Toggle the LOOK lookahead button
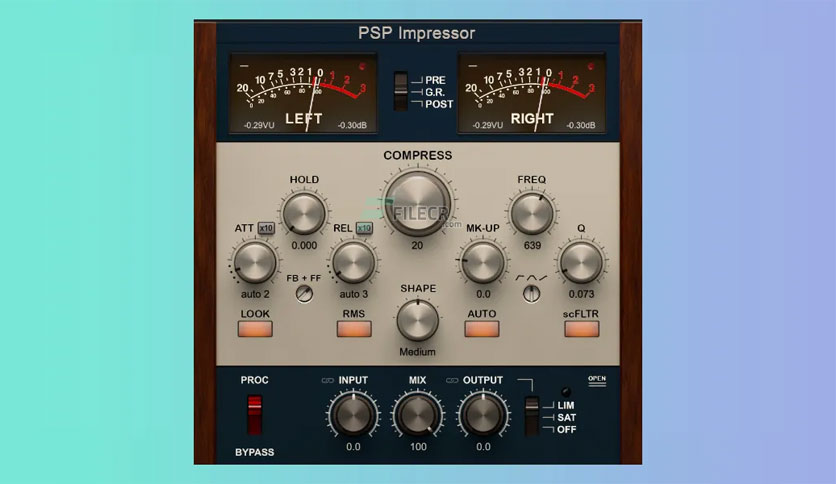Viewport: 836px width, 484px height. [255, 329]
